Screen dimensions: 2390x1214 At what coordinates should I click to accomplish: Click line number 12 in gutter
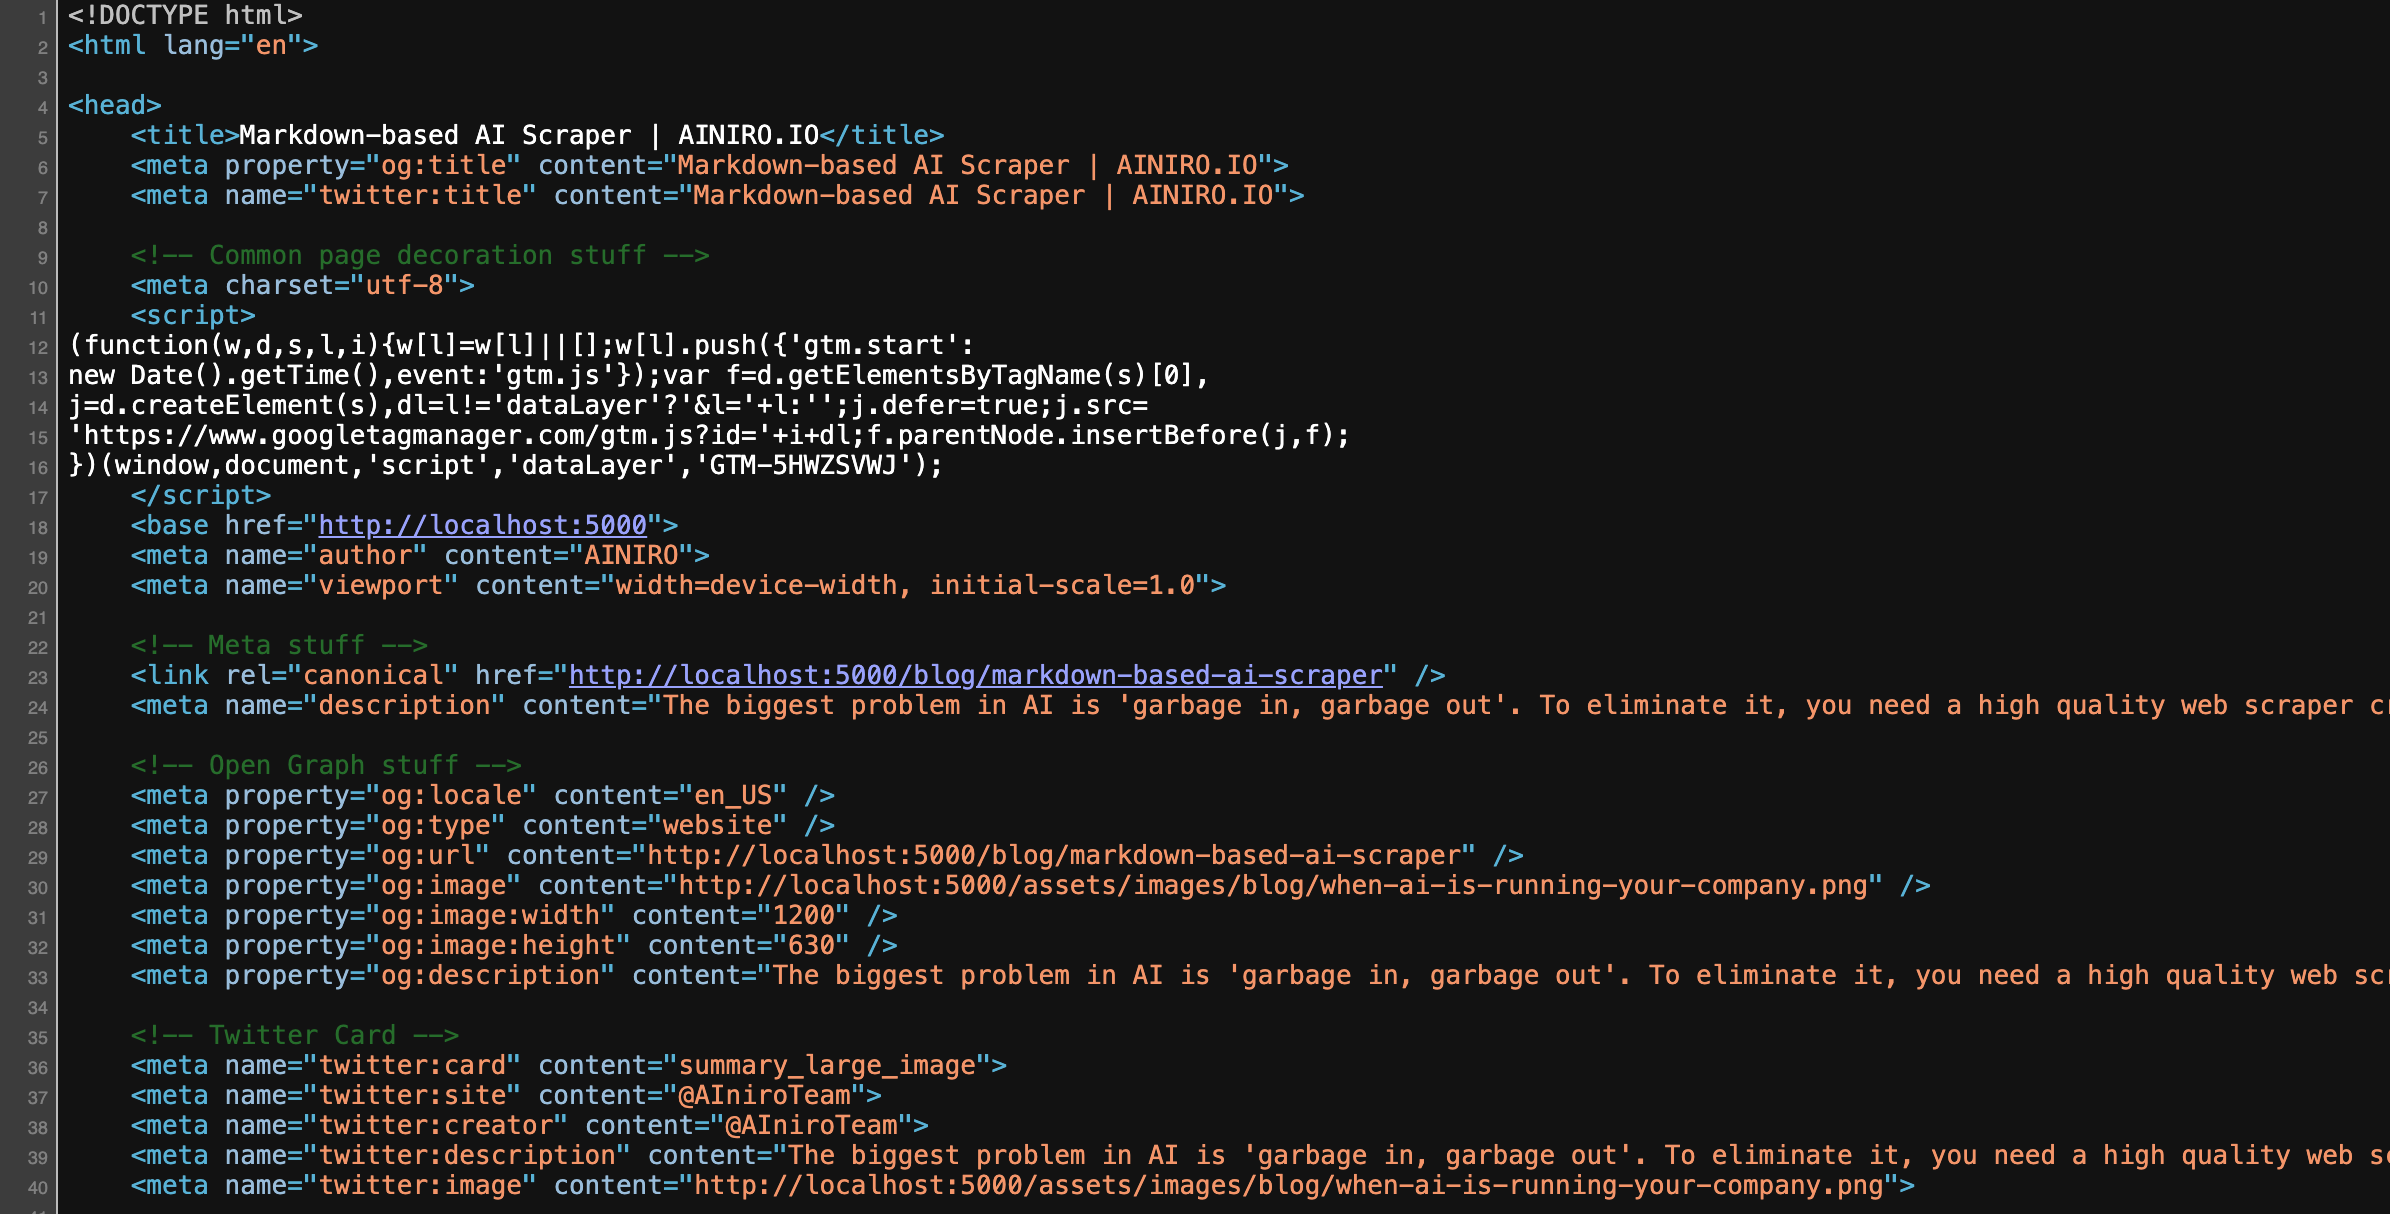tap(38, 347)
